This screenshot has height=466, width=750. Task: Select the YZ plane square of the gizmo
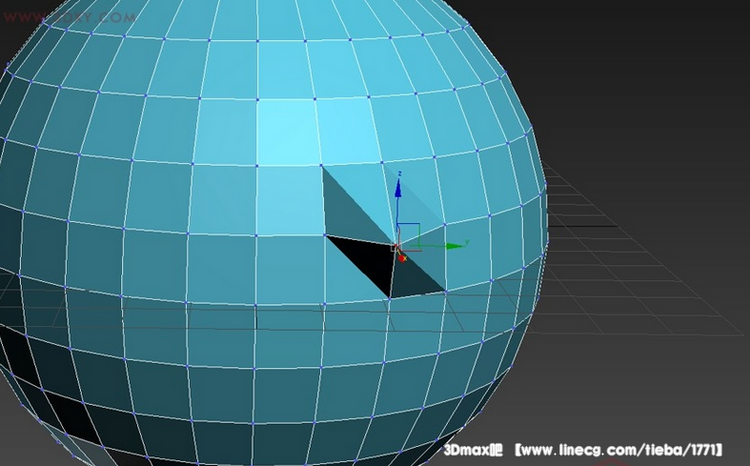pyautogui.click(x=409, y=234)
